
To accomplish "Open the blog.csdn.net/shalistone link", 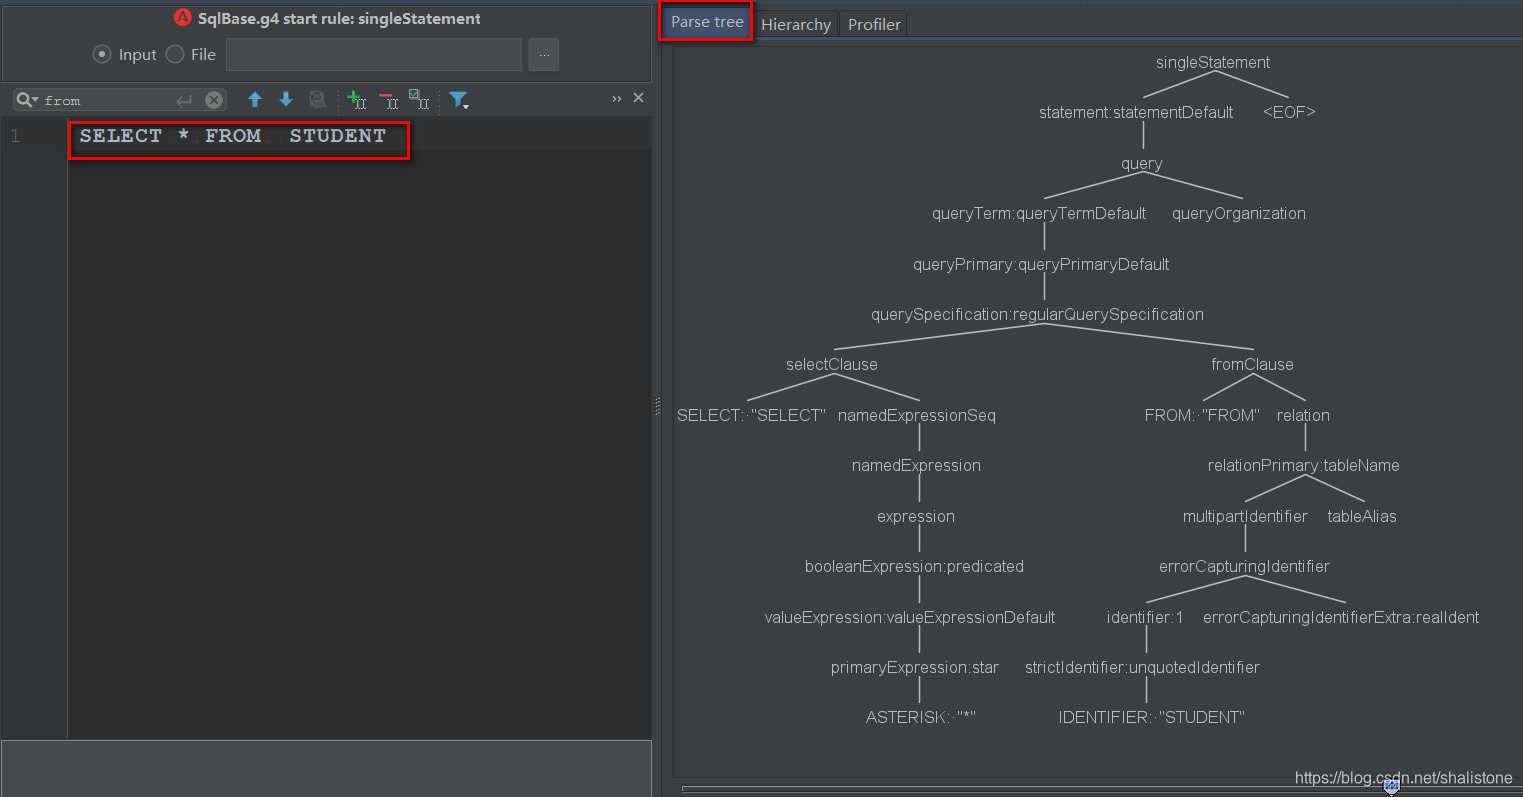I will [1402, 777].
